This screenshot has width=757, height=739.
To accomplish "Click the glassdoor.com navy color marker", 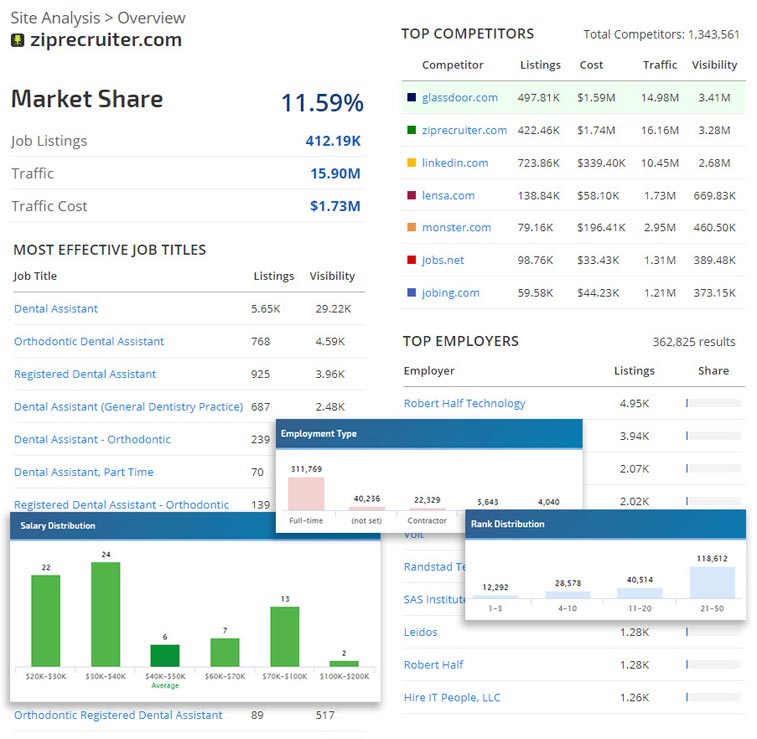I will pos(411,98).
